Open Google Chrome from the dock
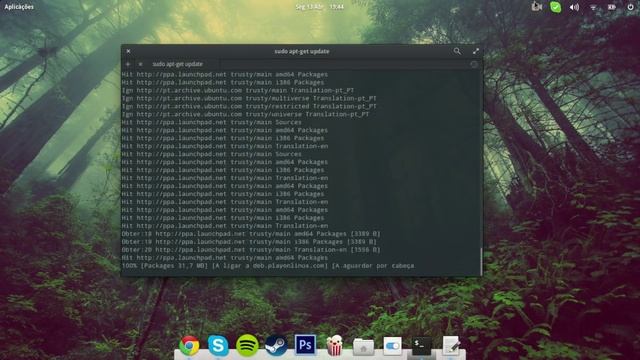The image size is (640, 360). (189, 346)
